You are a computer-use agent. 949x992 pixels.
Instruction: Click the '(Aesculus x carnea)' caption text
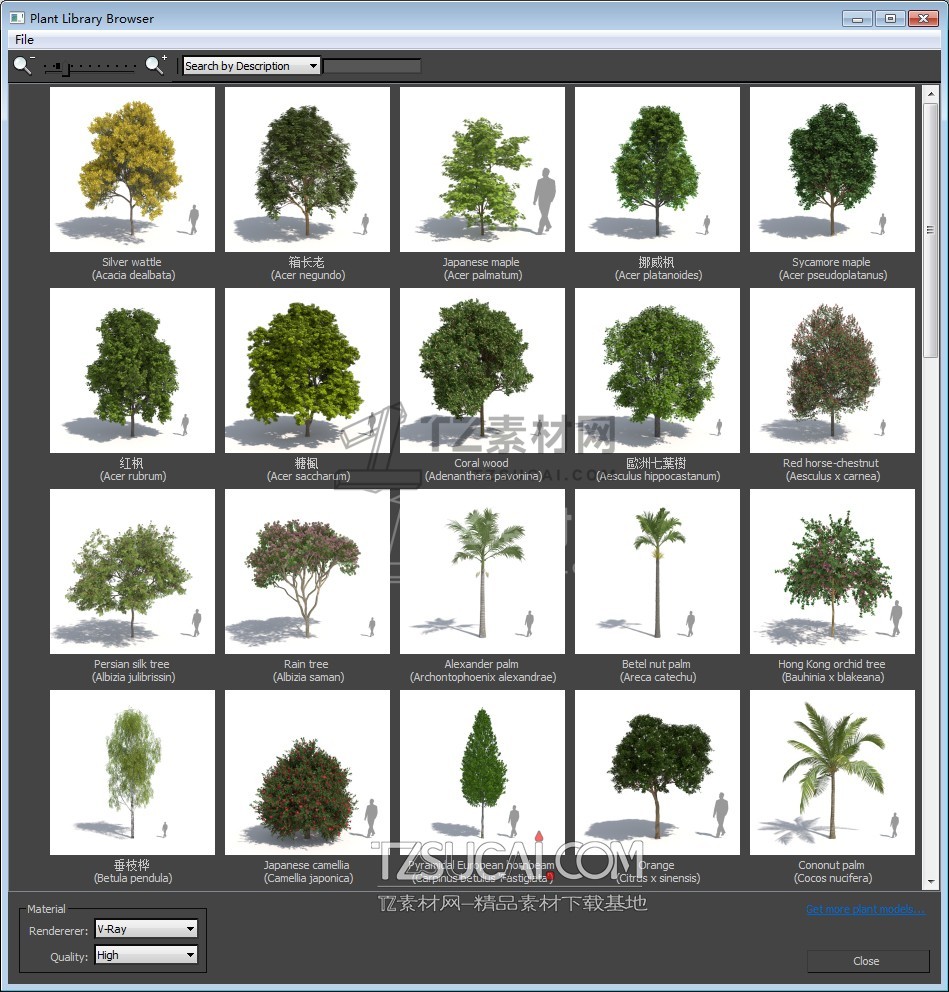(833, 476)
